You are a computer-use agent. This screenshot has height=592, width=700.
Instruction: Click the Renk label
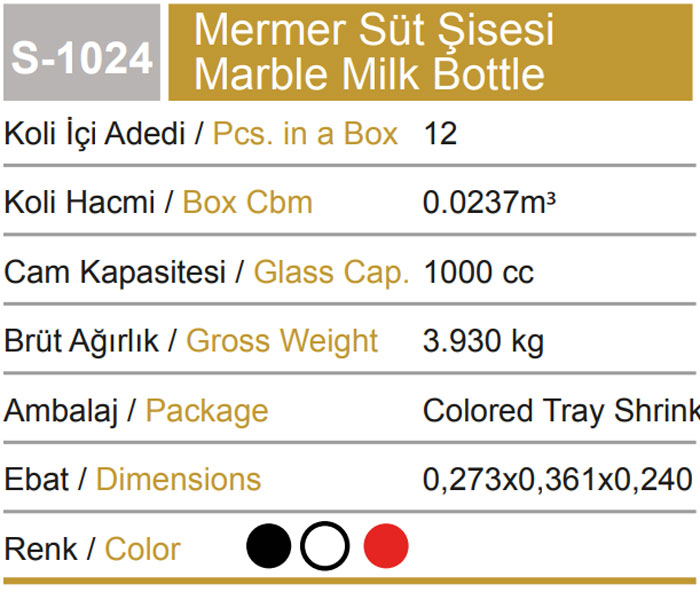pos(42,549)
